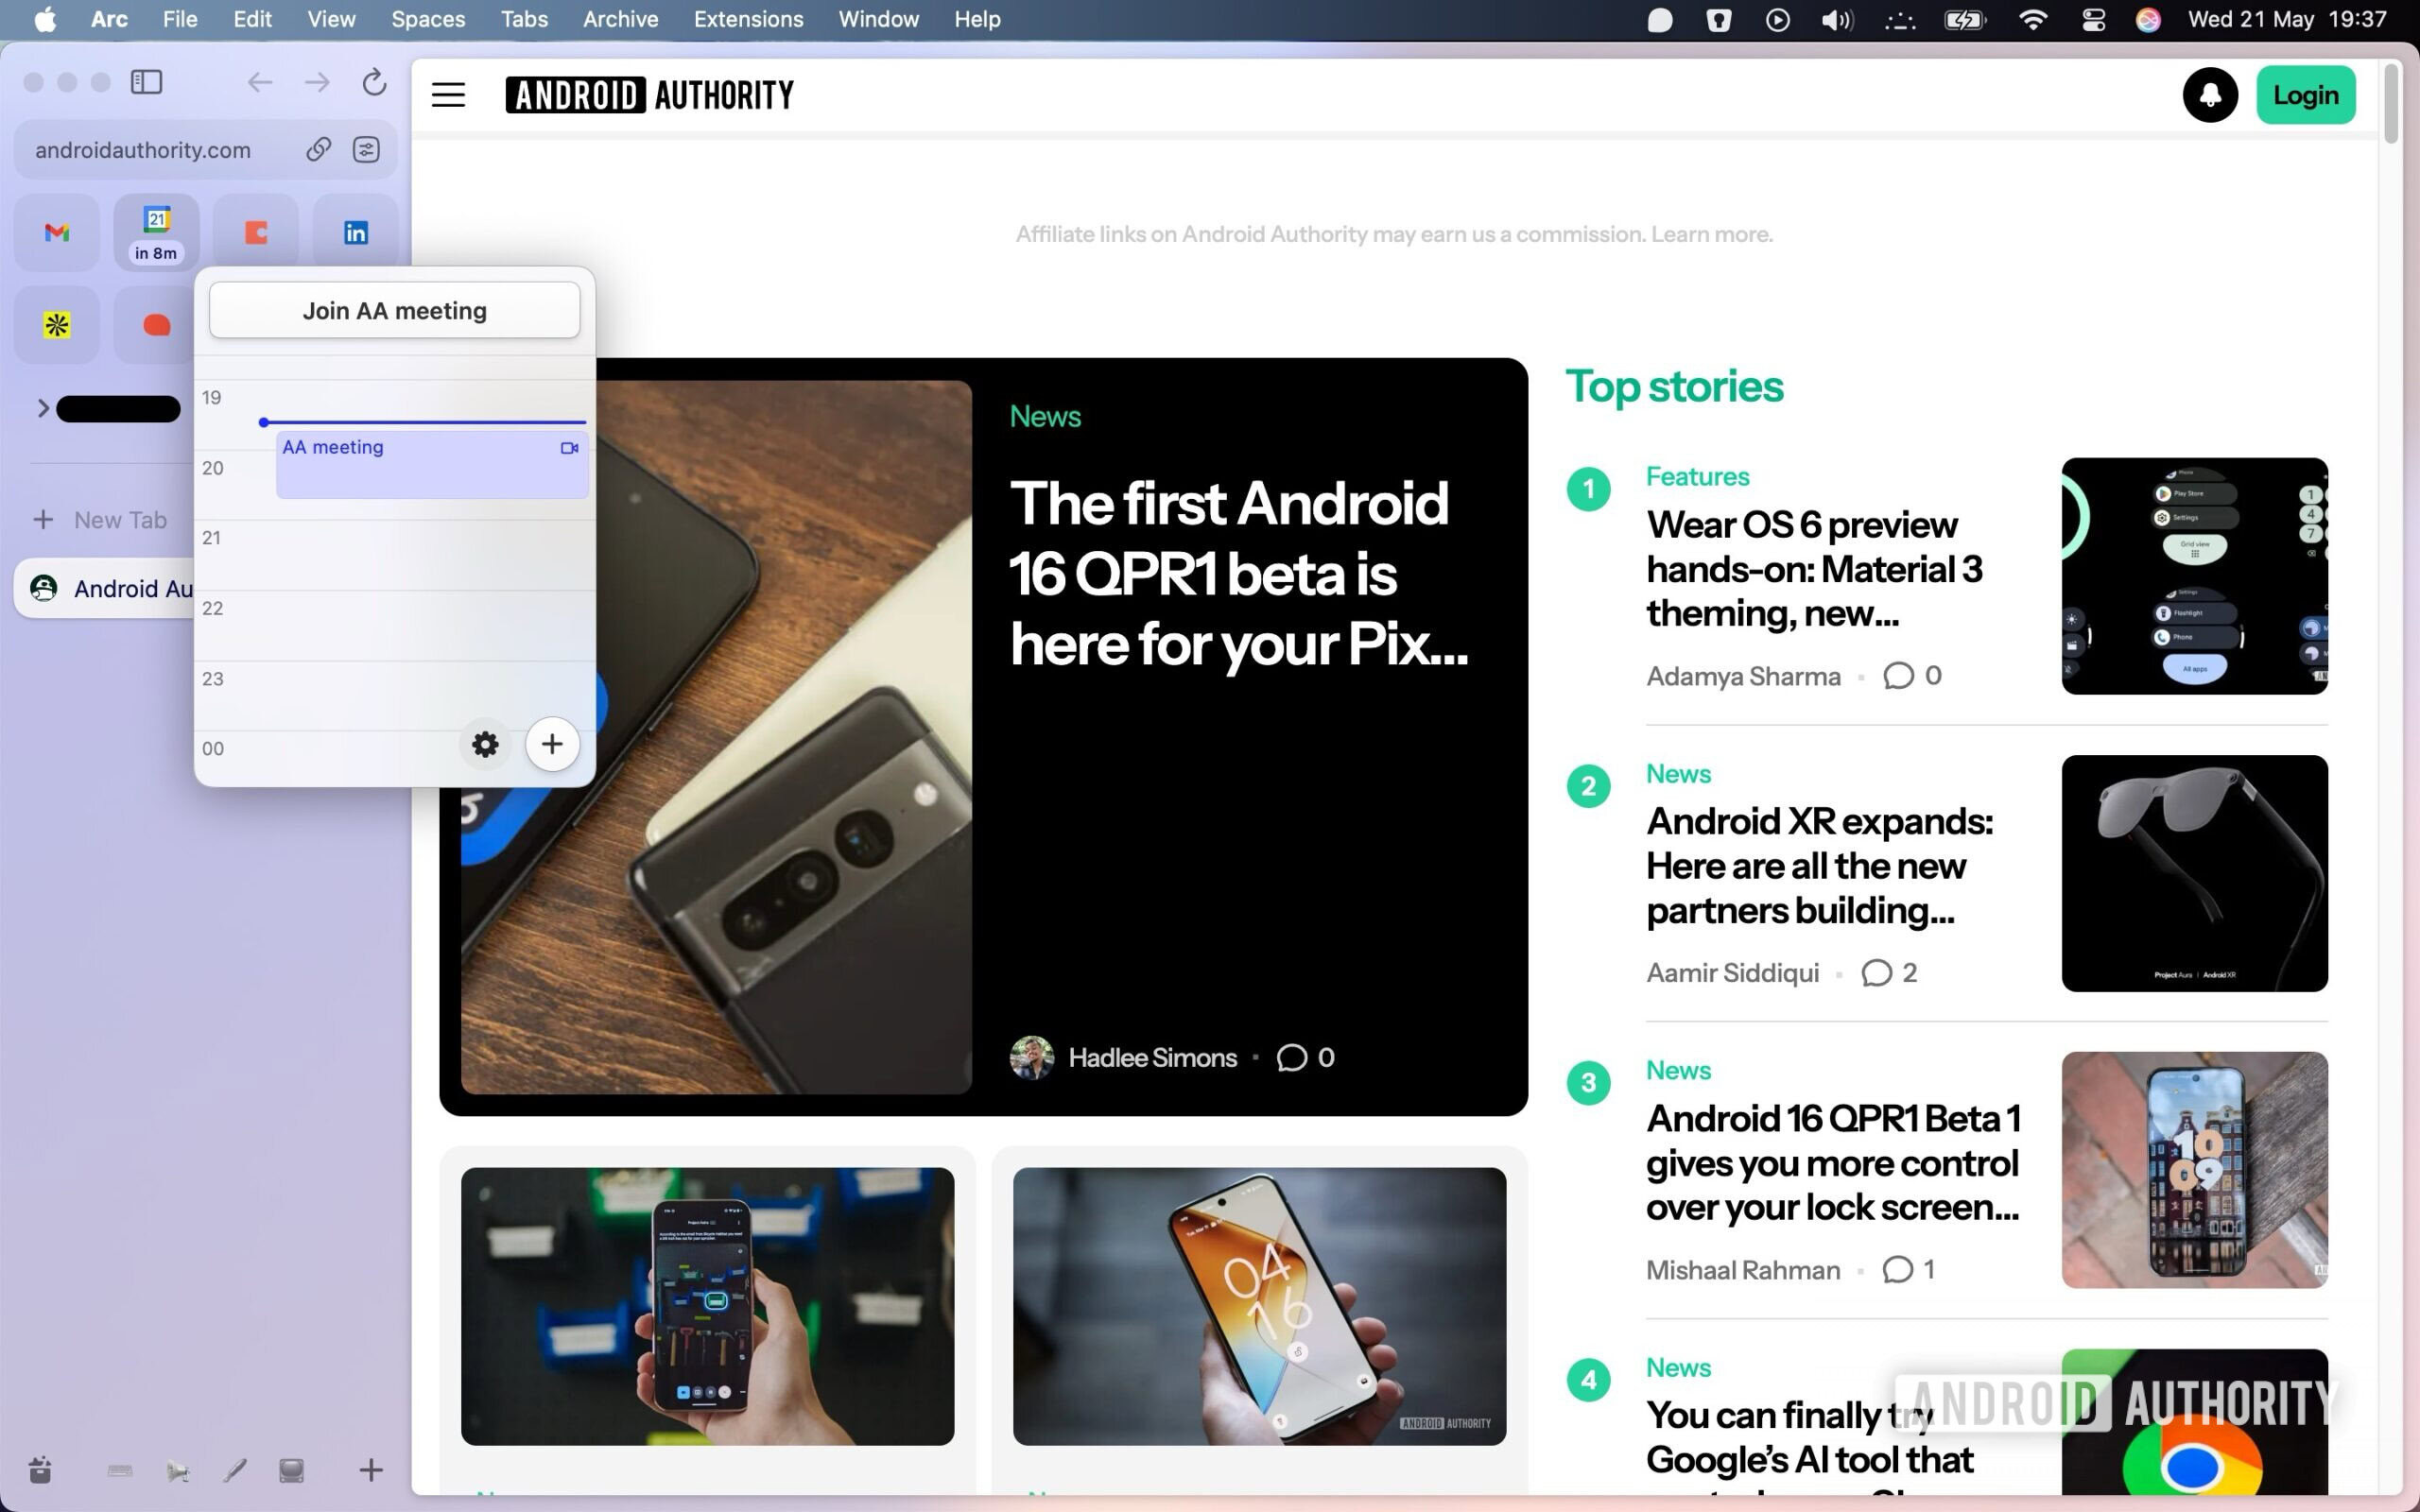Open the pinned Gmail favorite

coord(57,232)
